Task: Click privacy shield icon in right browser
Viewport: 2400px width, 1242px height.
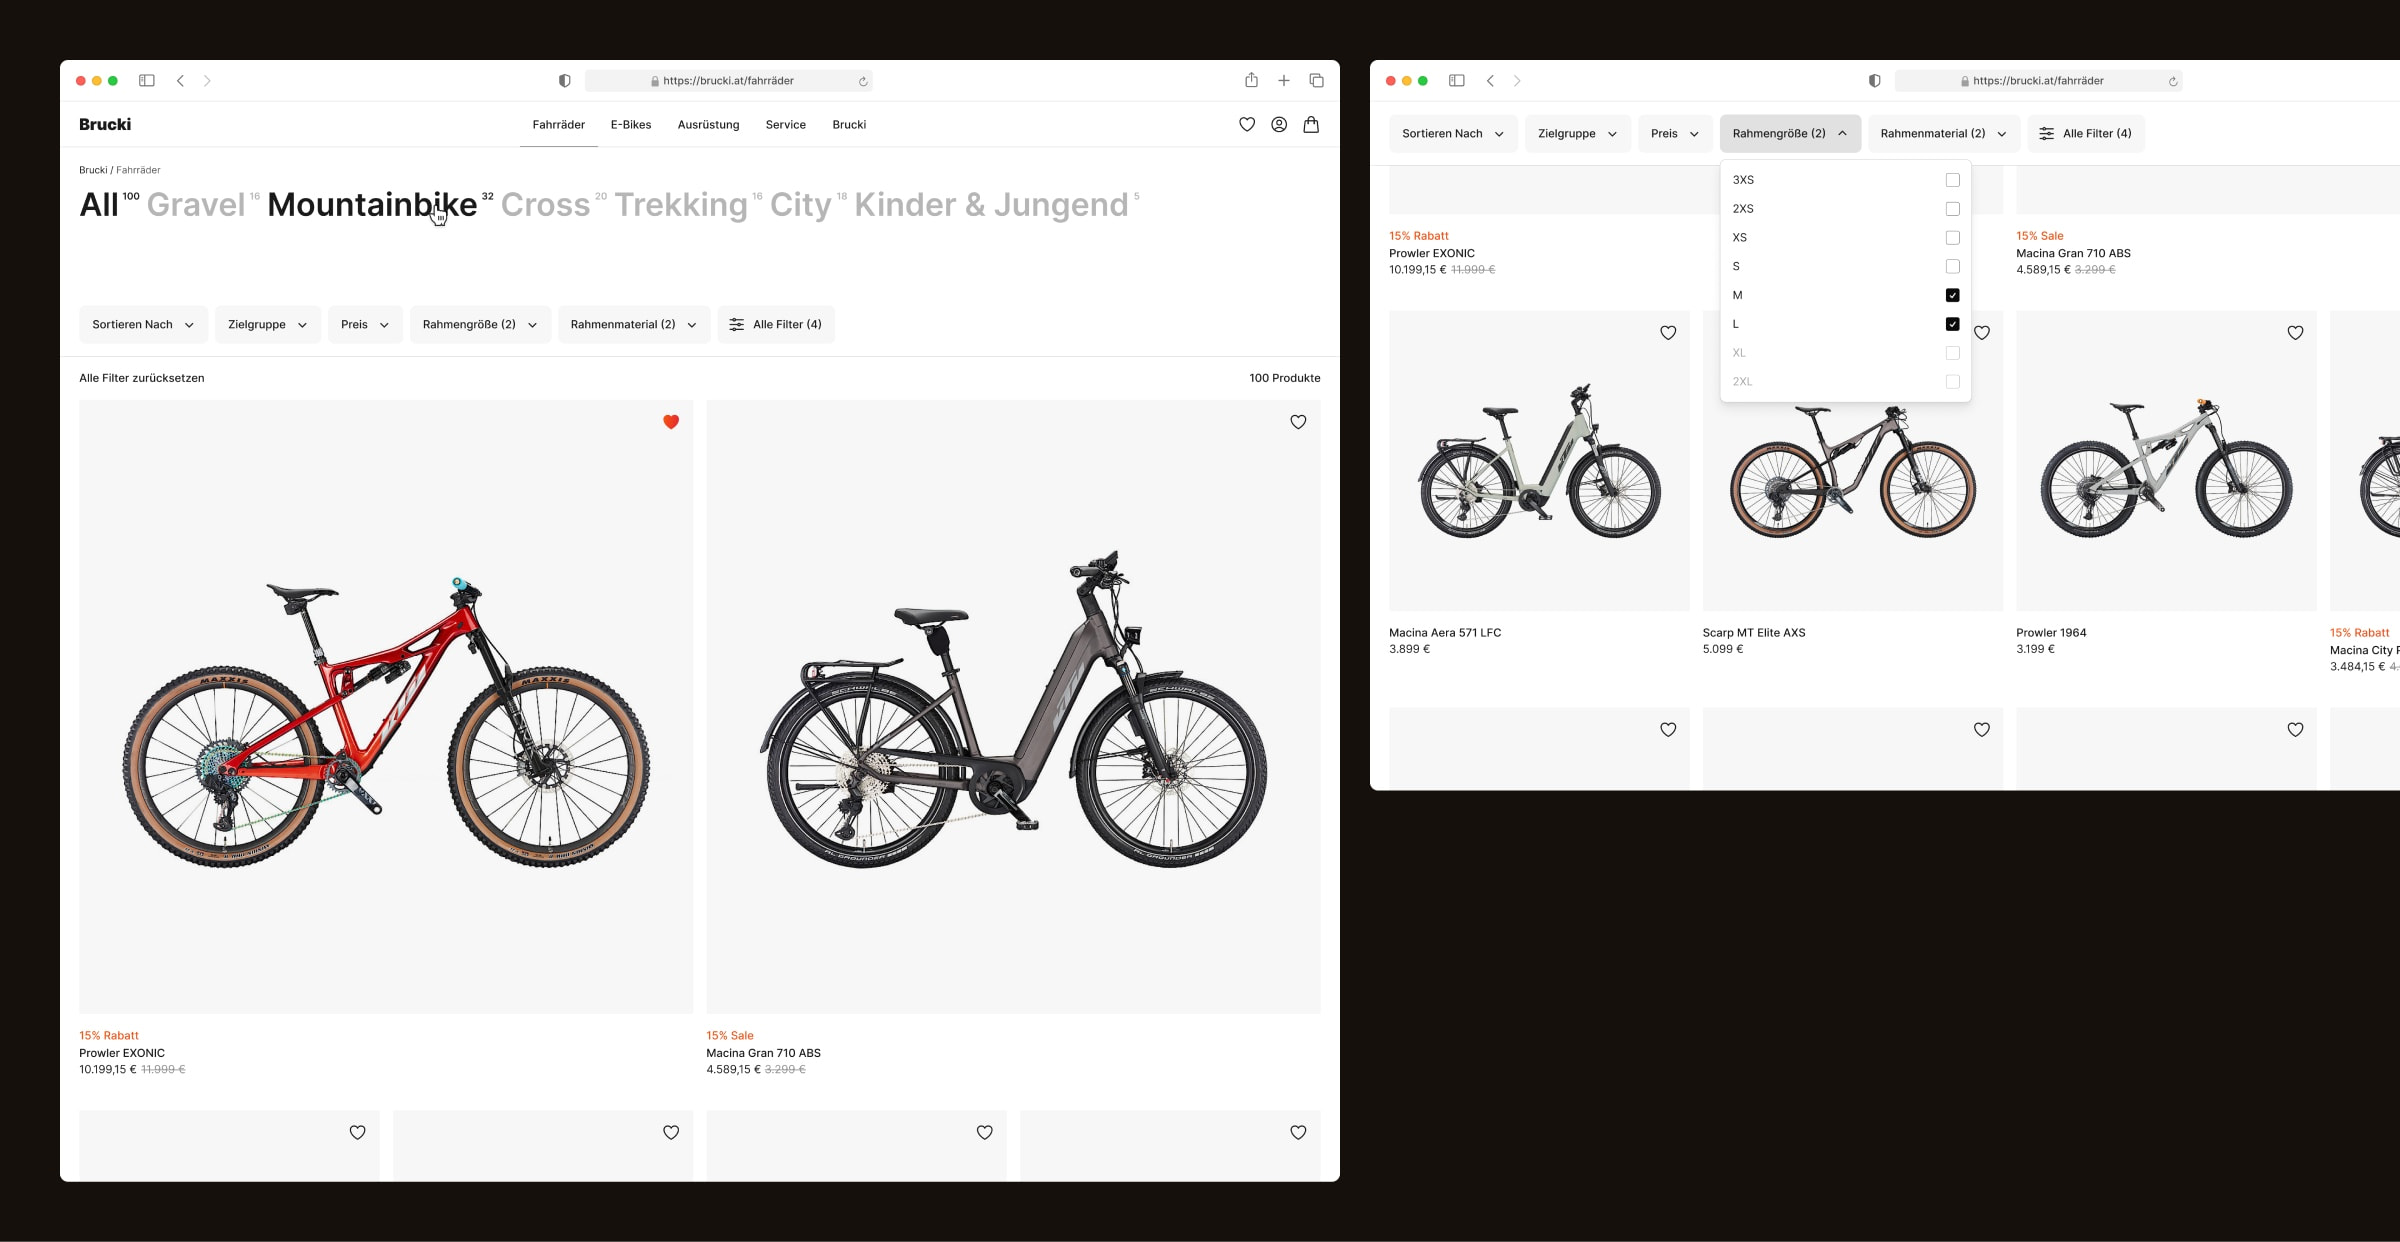Action: click(x=1874, y=80)
